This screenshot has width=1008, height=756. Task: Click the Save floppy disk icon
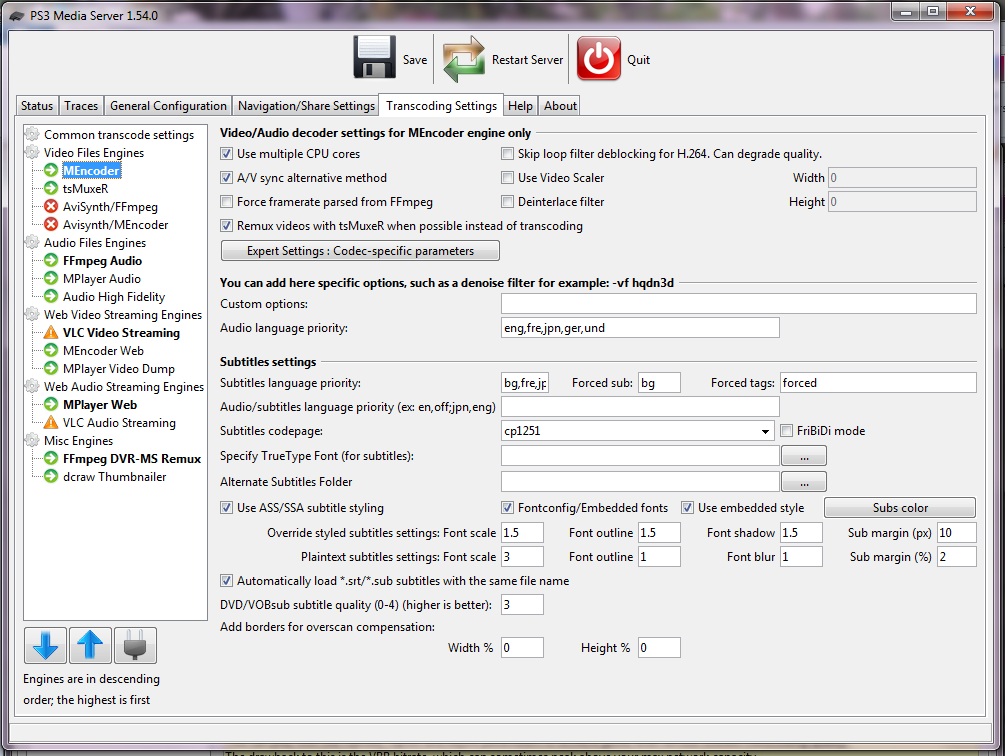(374, 57)
